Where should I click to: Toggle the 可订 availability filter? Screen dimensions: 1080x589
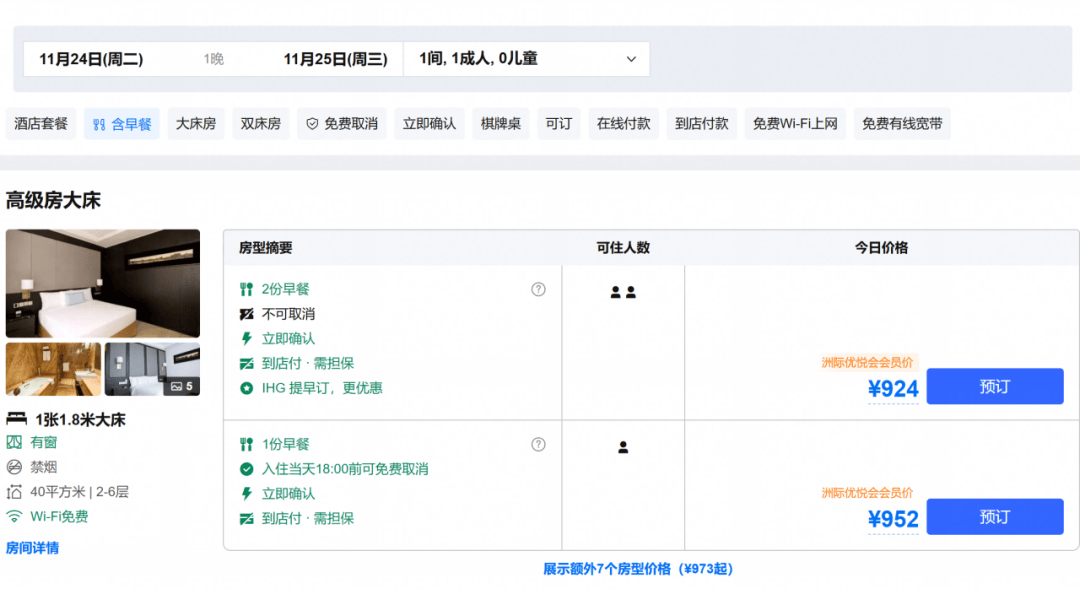[x=559, y=124]
